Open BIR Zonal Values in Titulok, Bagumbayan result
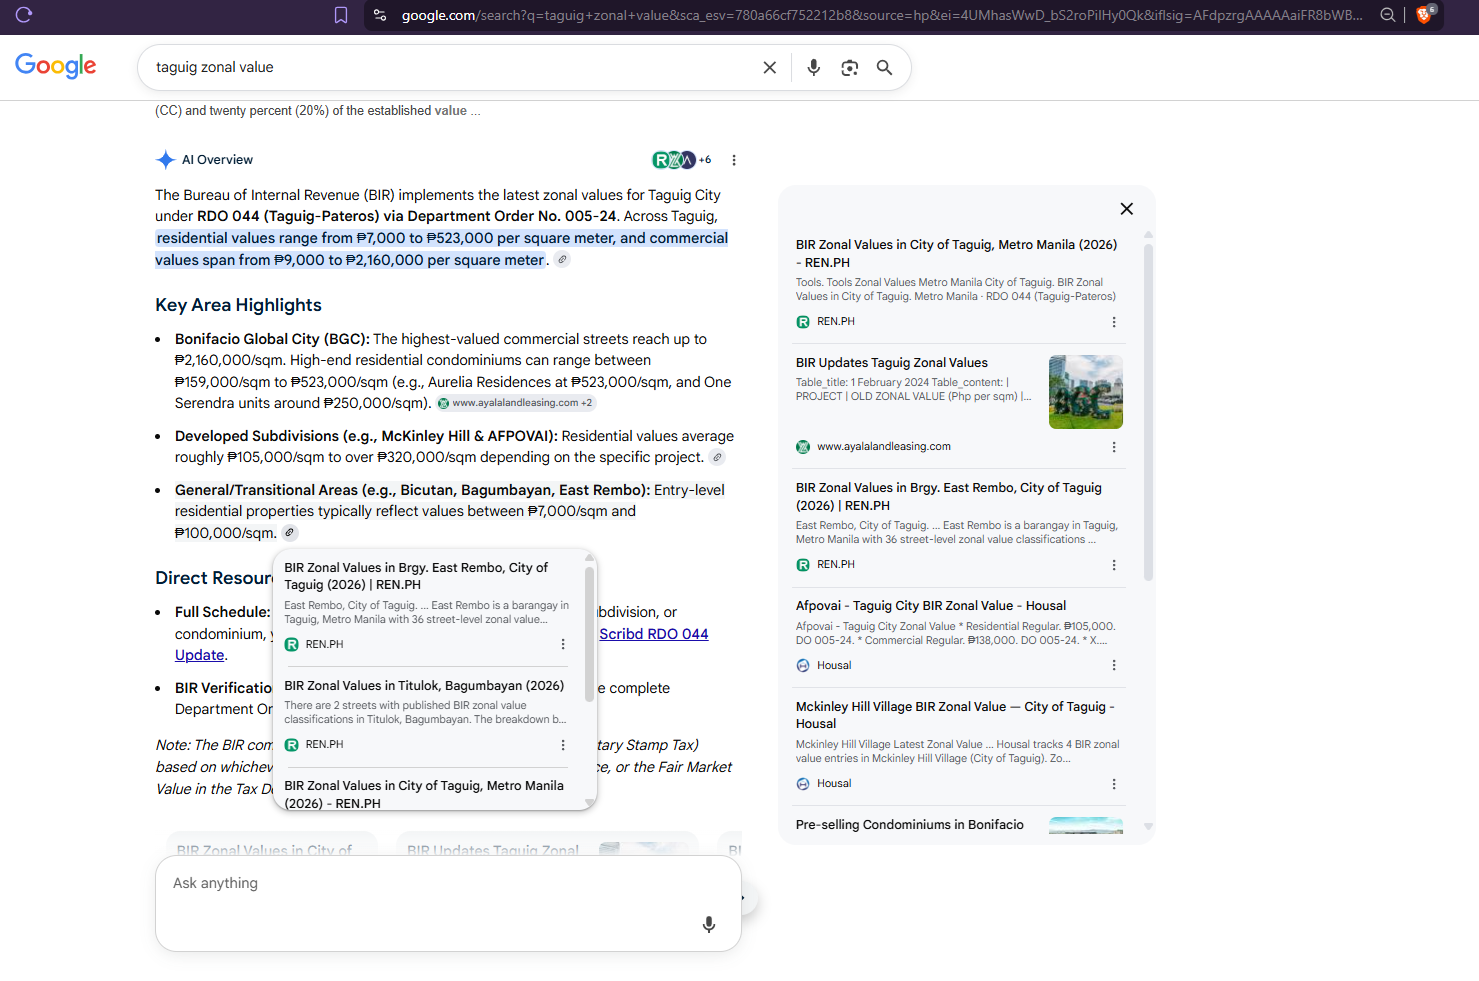The width and height of the screenshot is (1479, 981). 424,686
